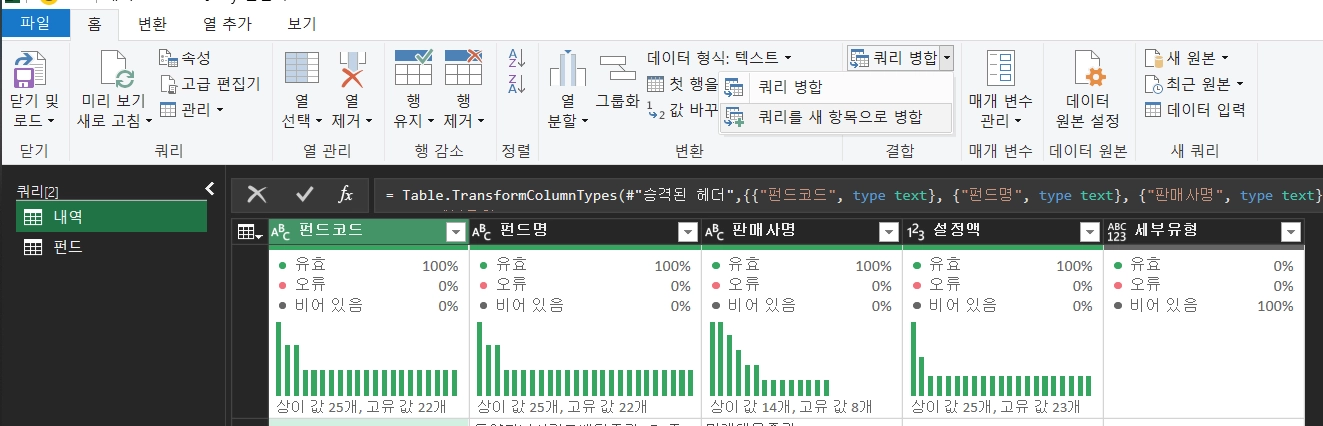Click the 그룹화 icon
Image resolution: width=1323 pixels, height=426 pixels.
point(617,69)
